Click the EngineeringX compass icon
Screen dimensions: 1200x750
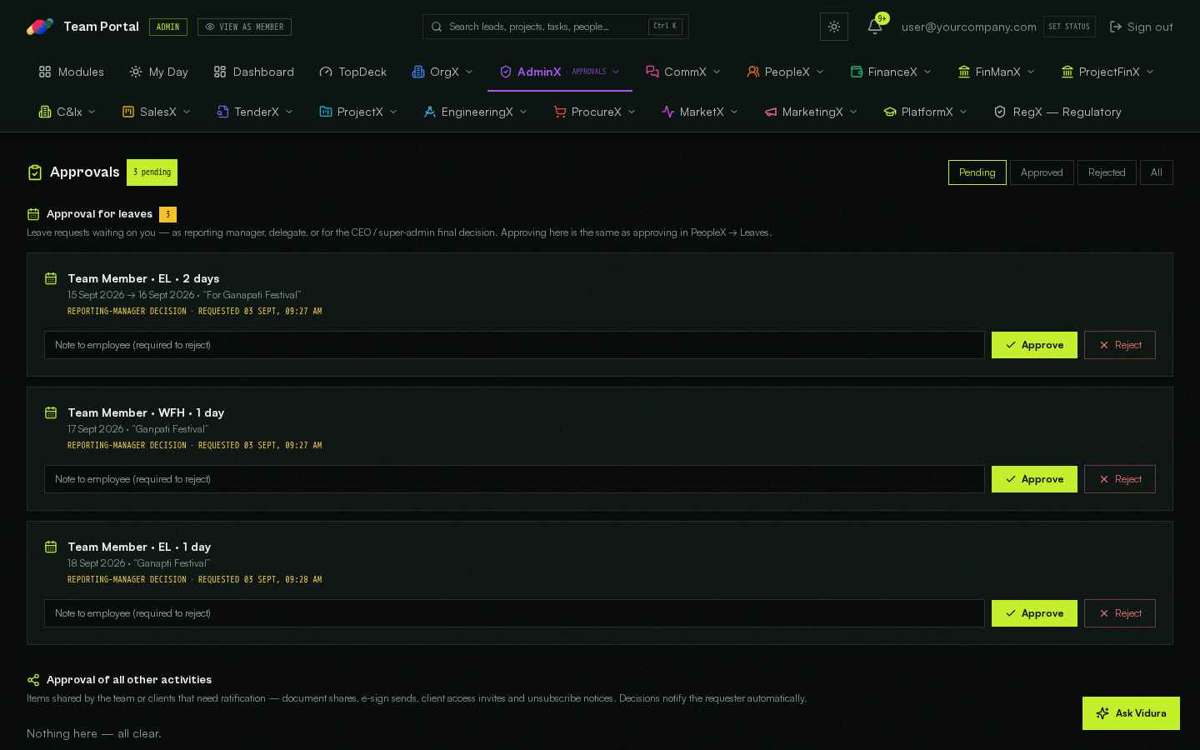[430, 112]
